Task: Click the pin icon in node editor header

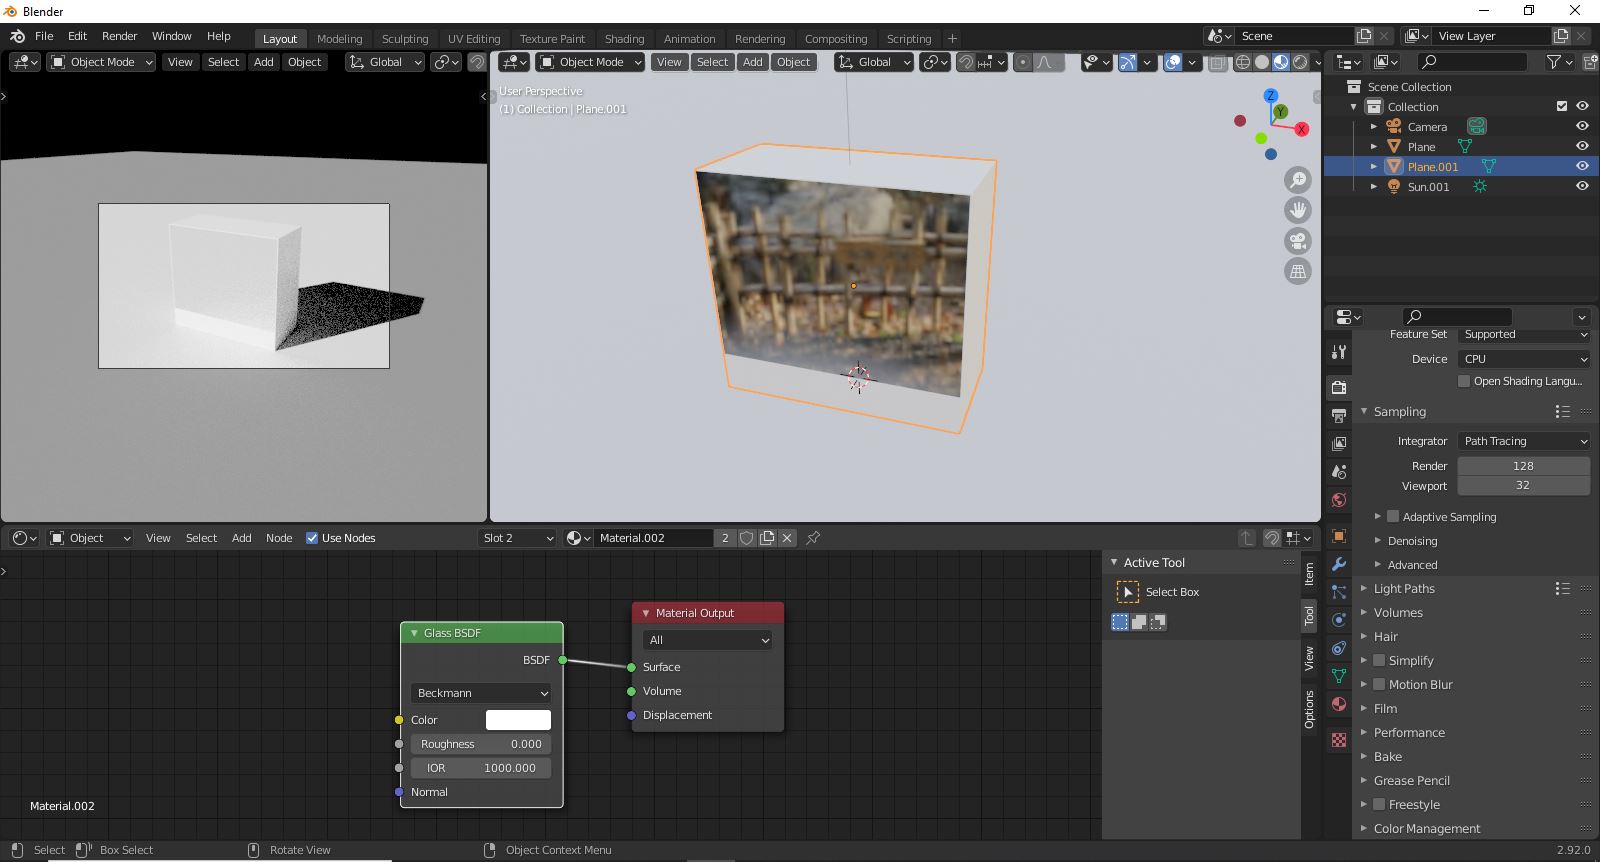Action: (x=813, y=538)
